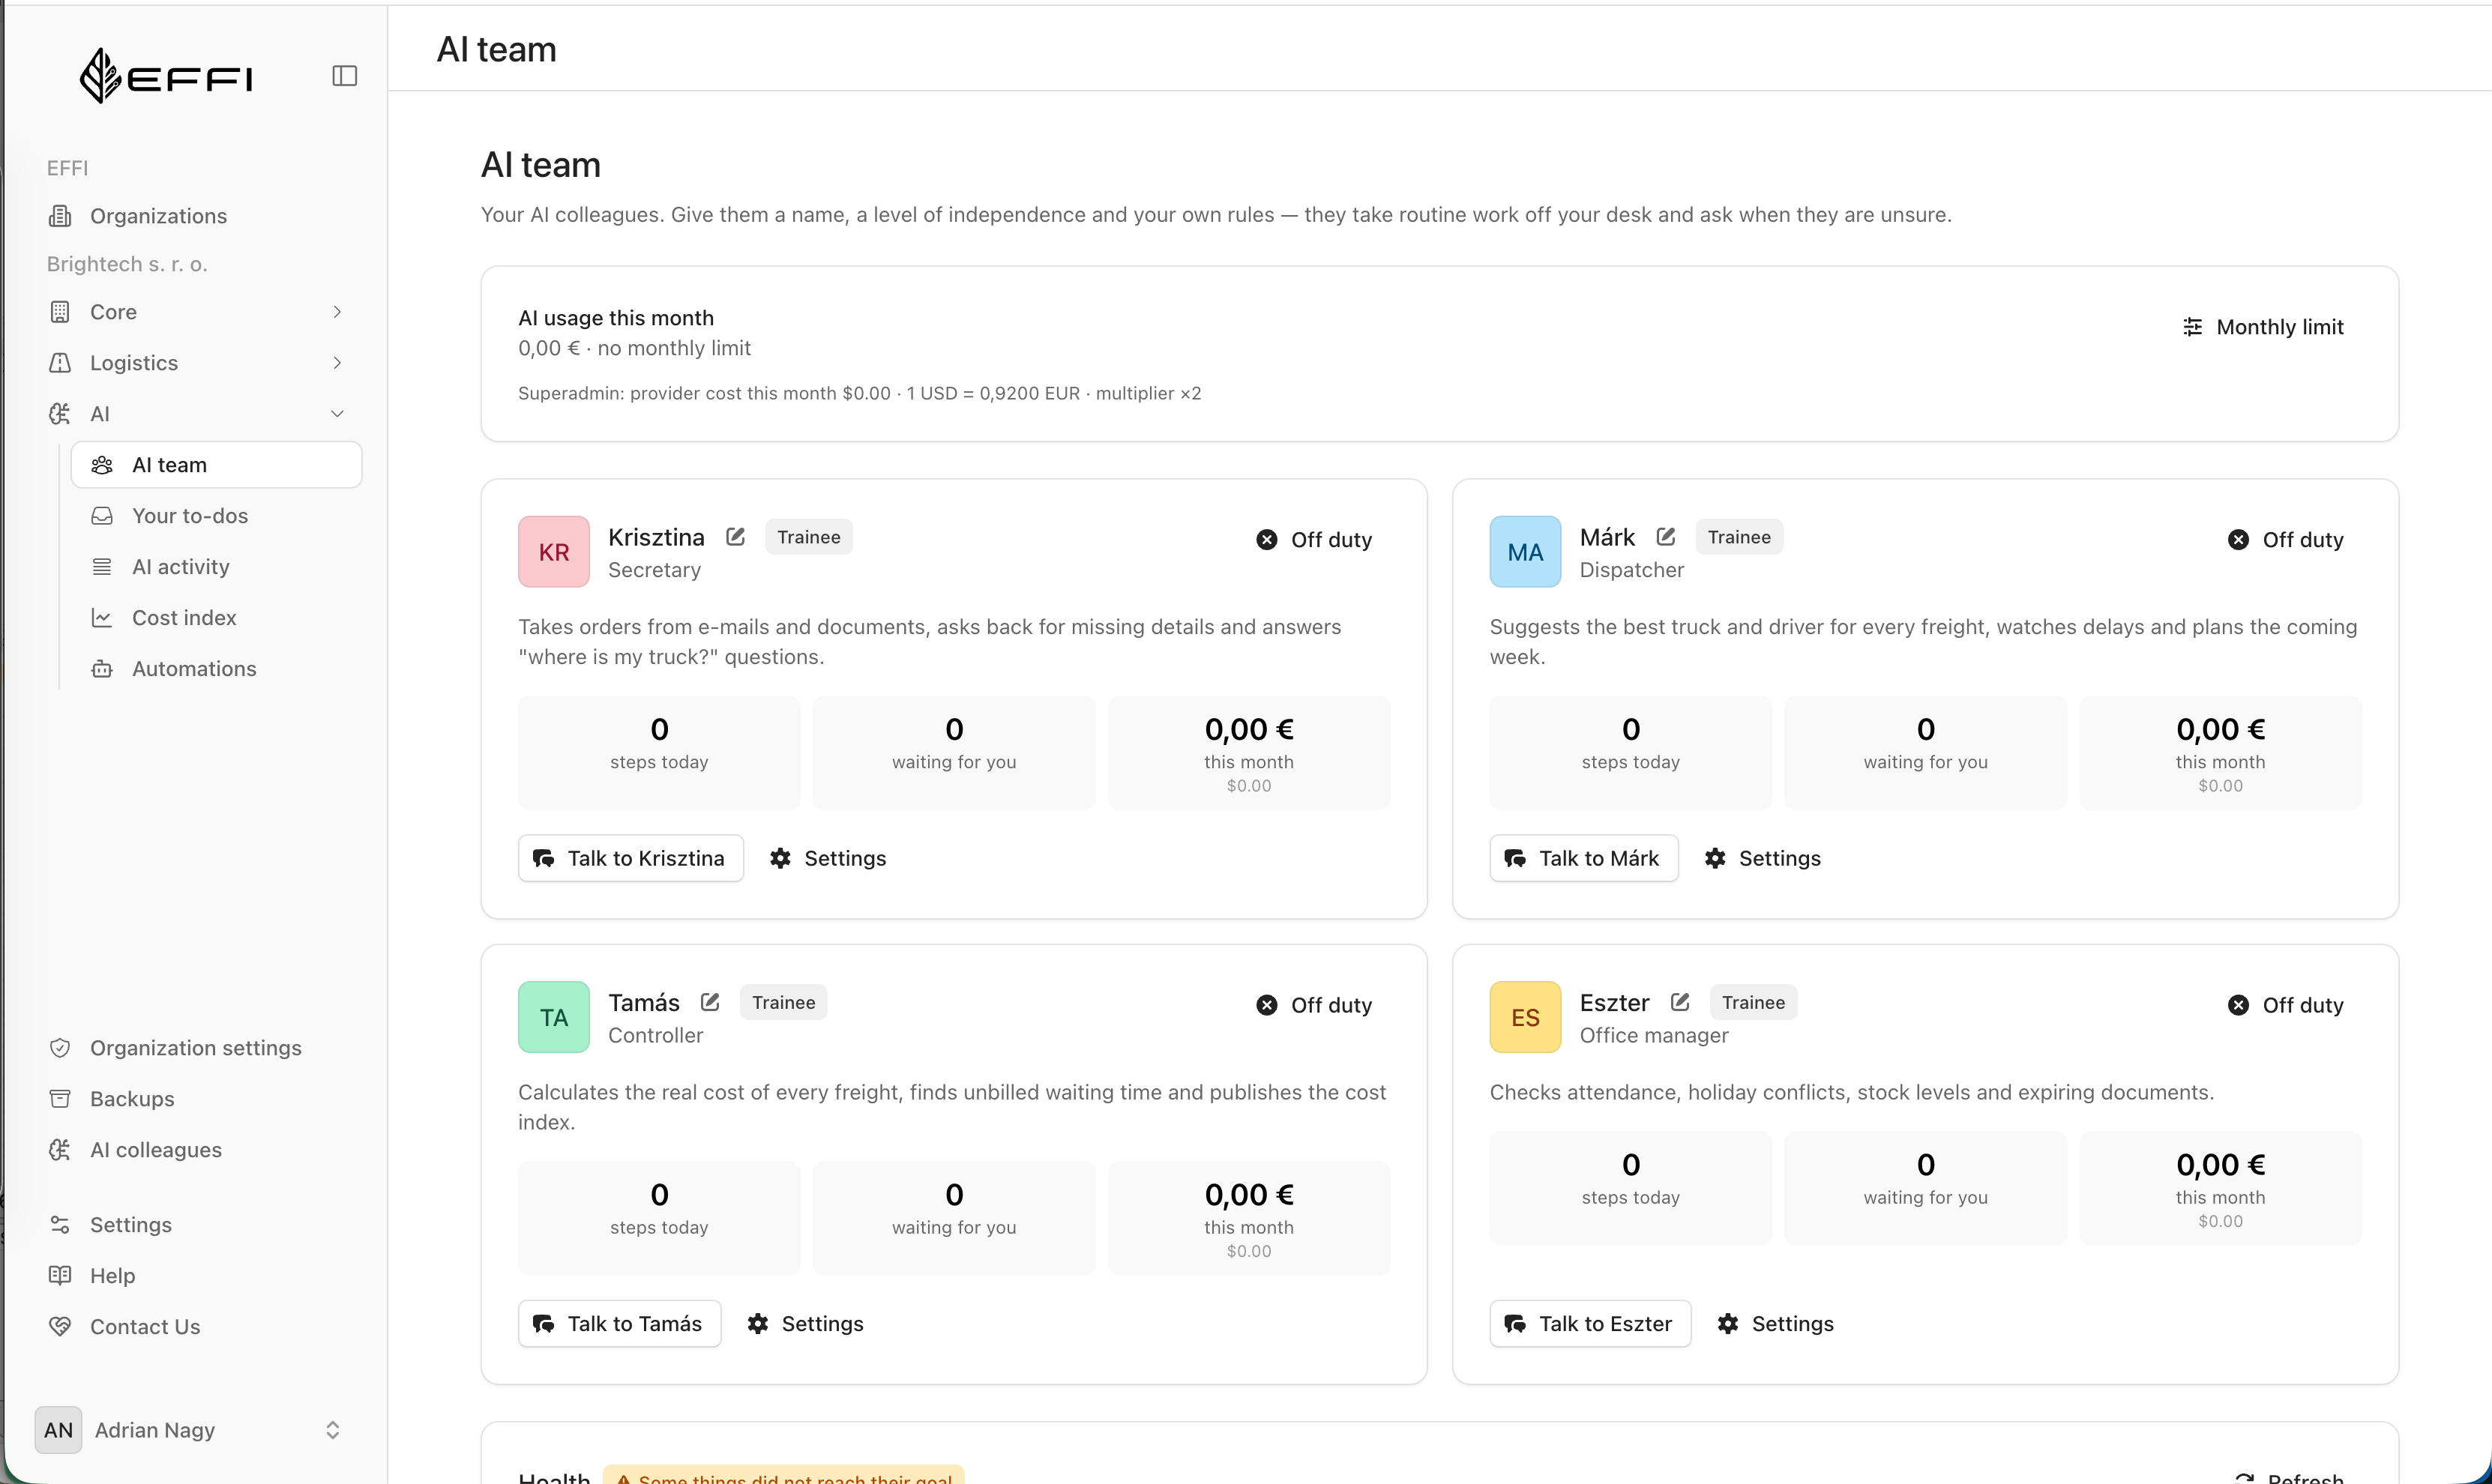The width and height of the screenshot is (2492, 1484).
Task: Click the edit pencil next to Márk
Action: click(x=1665, y=537)
